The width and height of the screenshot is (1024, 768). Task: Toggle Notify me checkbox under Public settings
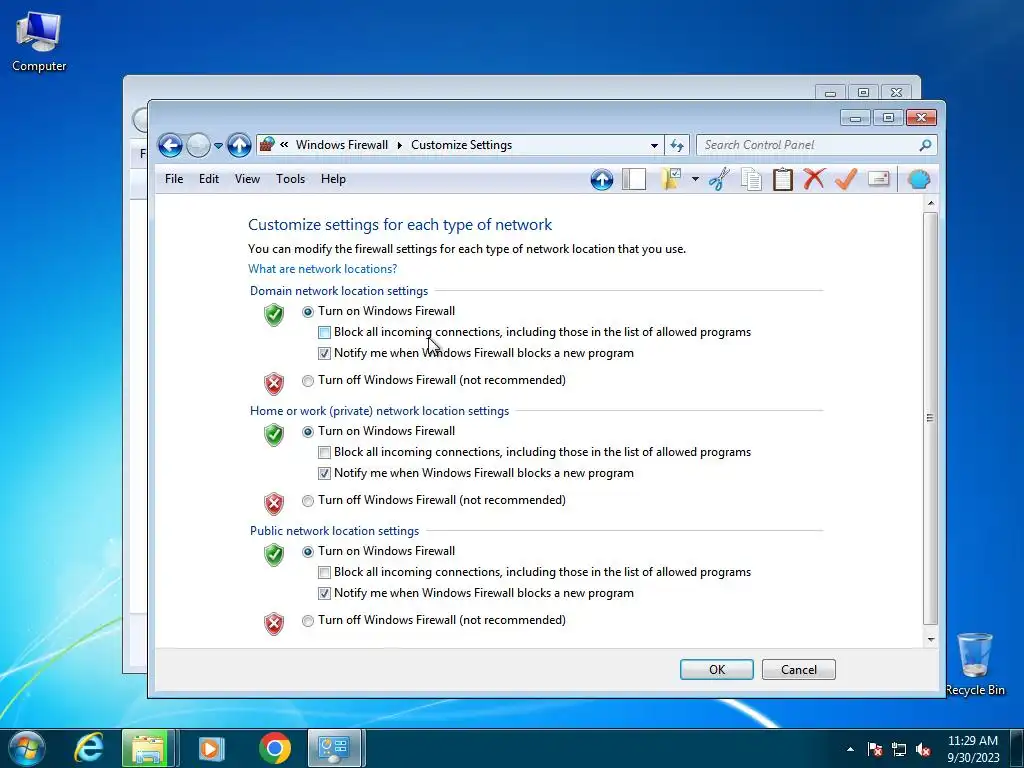coord(324,594)
